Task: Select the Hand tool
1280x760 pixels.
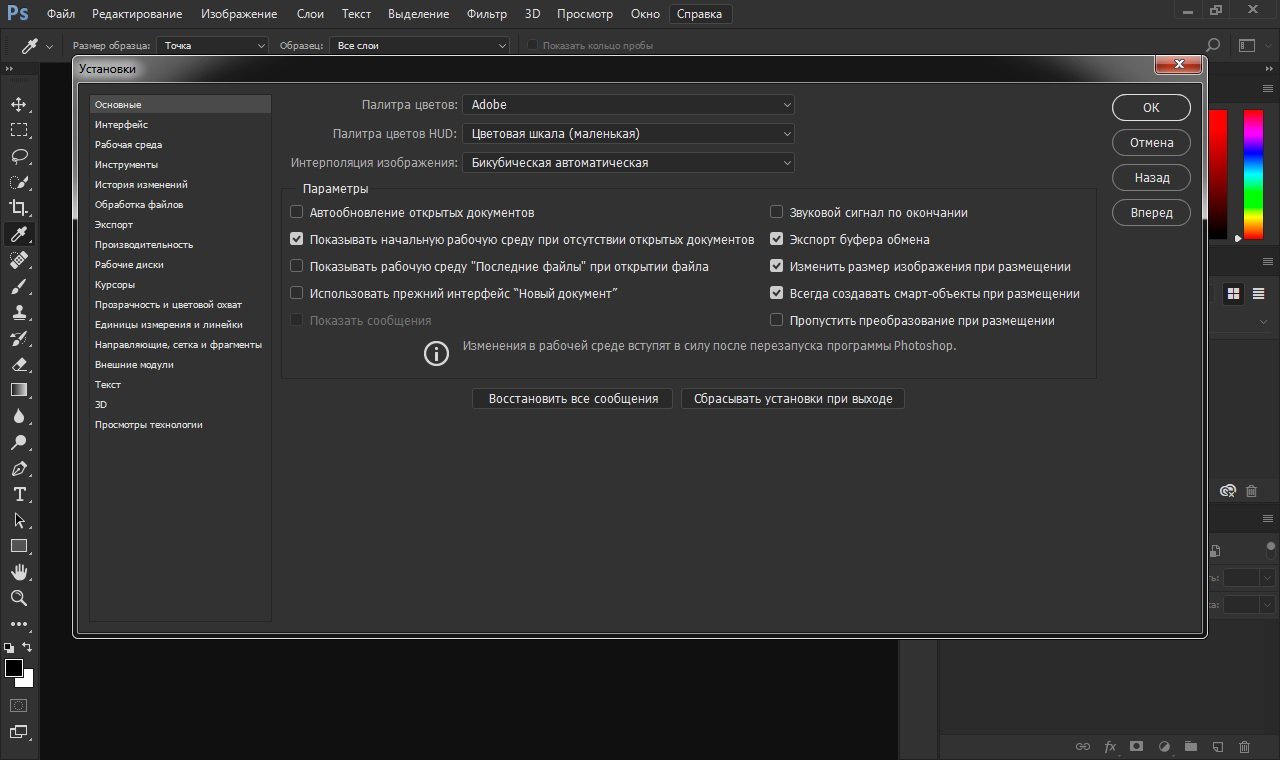Action: (18, 572)
